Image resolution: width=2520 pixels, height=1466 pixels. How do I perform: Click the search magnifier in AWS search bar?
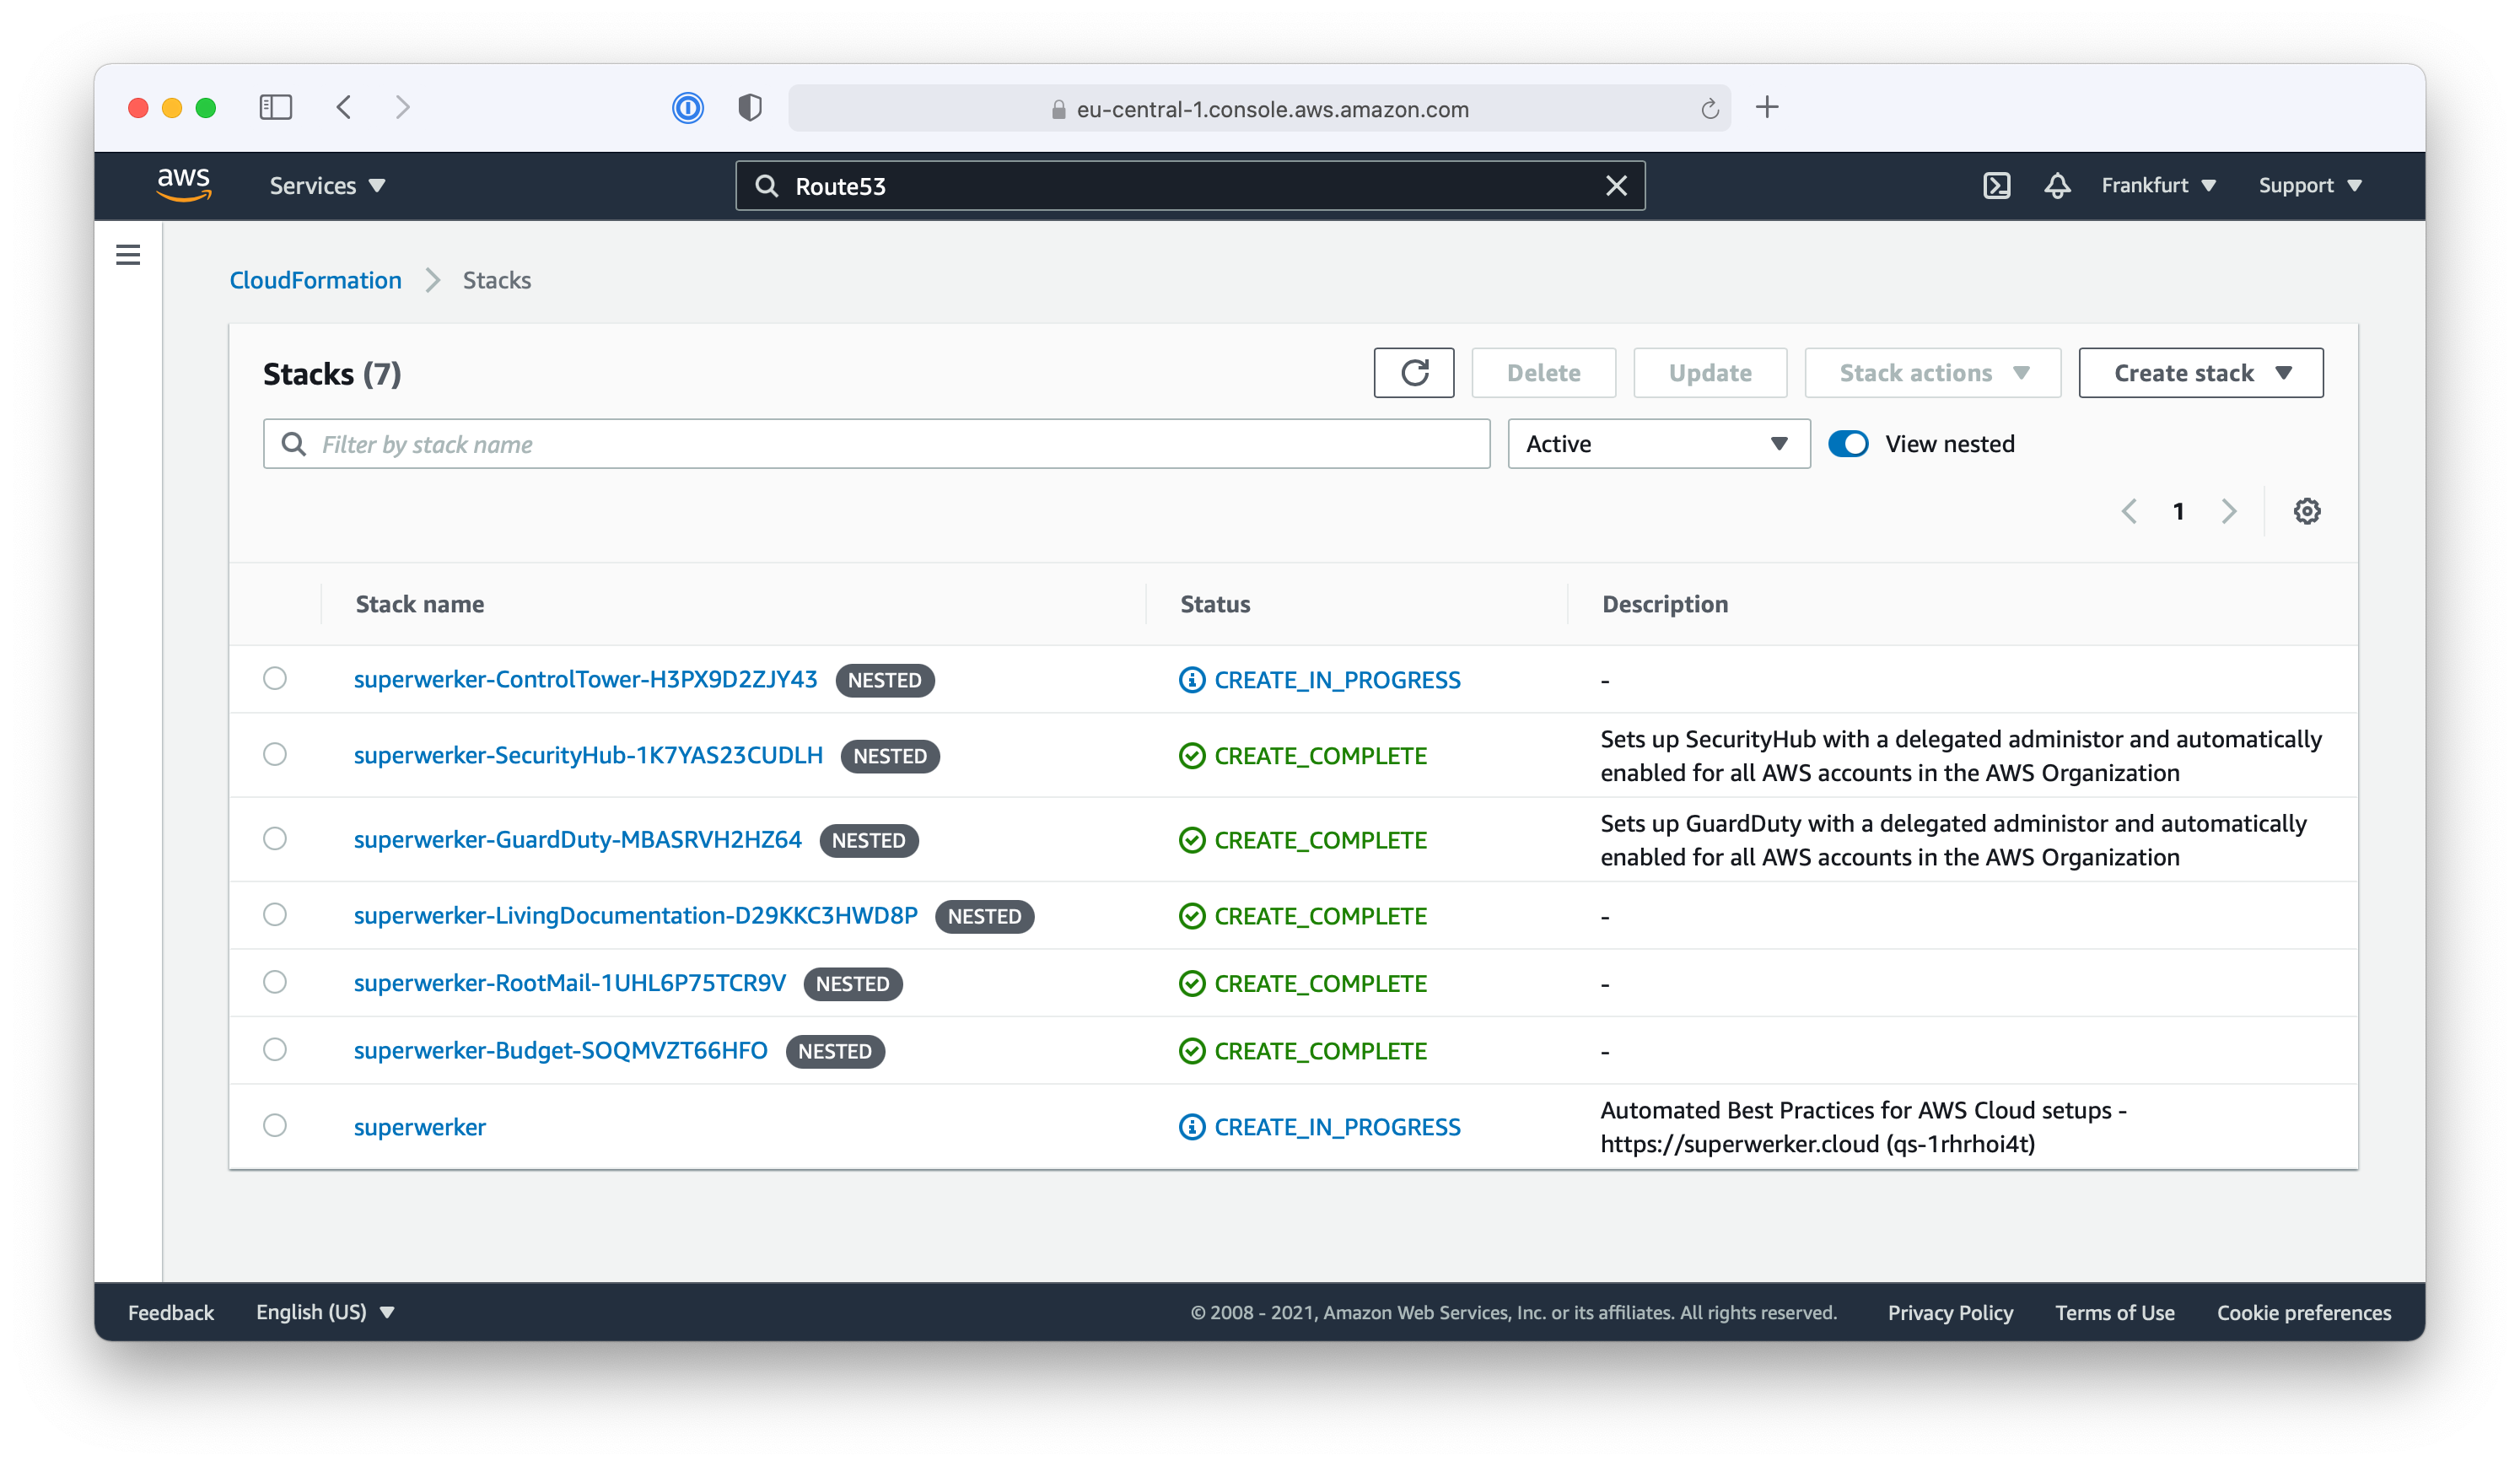(x=766, y=186)
